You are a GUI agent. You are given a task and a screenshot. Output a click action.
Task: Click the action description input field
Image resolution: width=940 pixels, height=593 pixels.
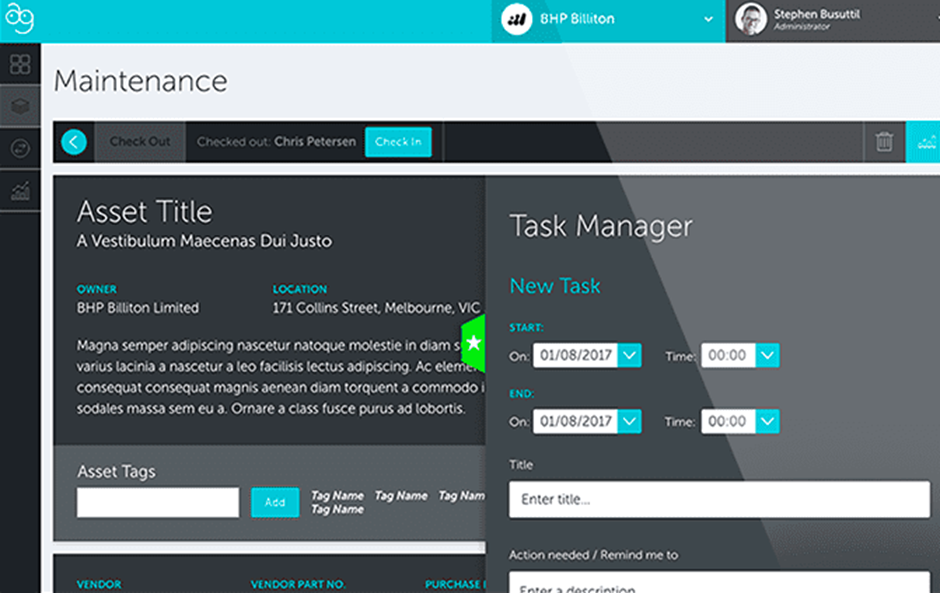719,582
